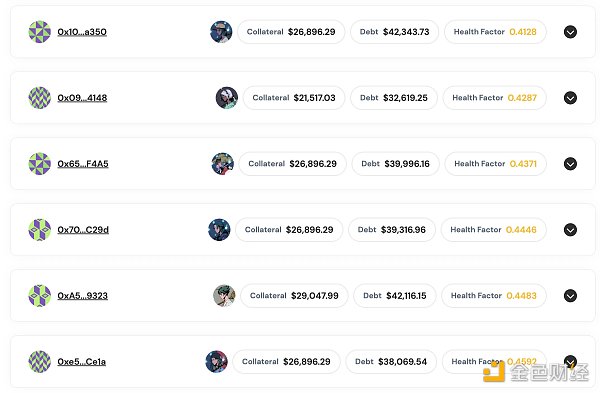Image resolution: width=600 pixels, height=393 pixels.
Task: Expand row with health factor 0.4371
Action: click(x=570, y=164)
